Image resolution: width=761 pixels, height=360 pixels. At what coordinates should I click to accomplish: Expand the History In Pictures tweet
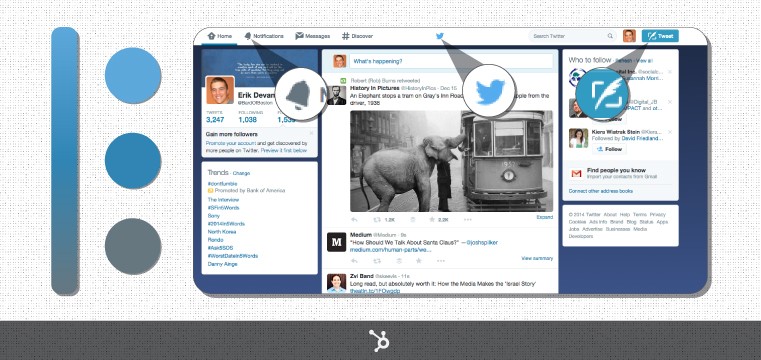[545, 217]
